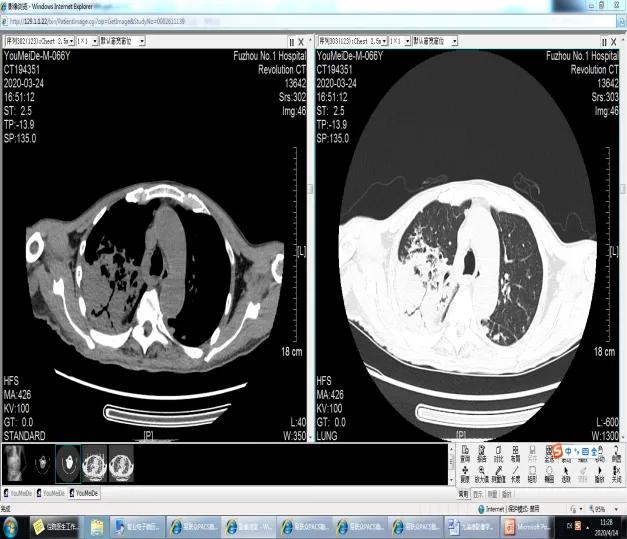Open the Windows Start orb
This screenshot has height=539, width=627.
click(11, 527)
